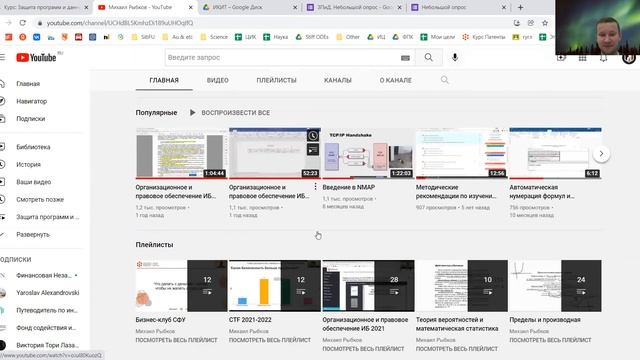Open Теория вероятностей playlist title

(x=457, y=324)
